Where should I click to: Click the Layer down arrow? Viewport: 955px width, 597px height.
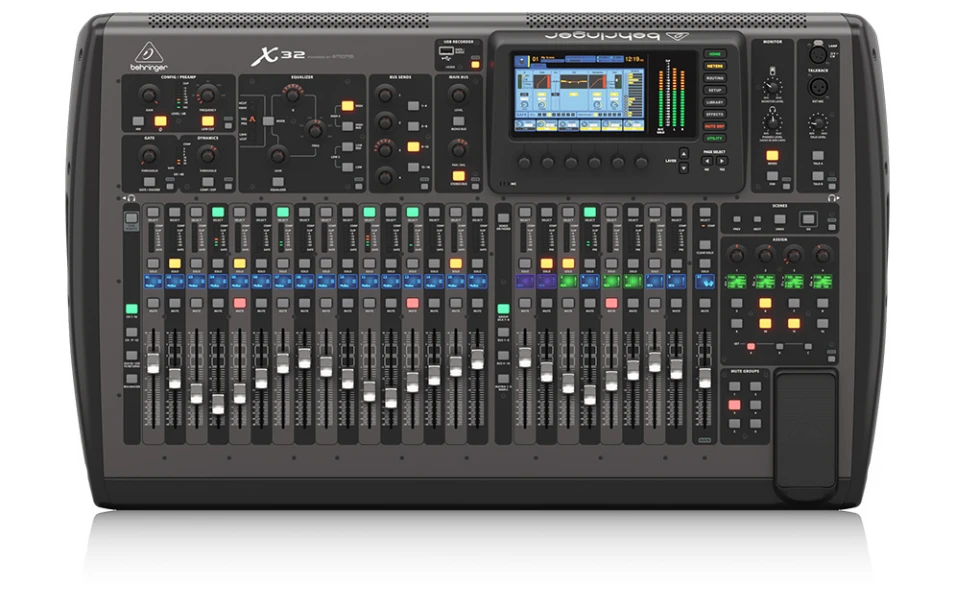tap(683, 168)
